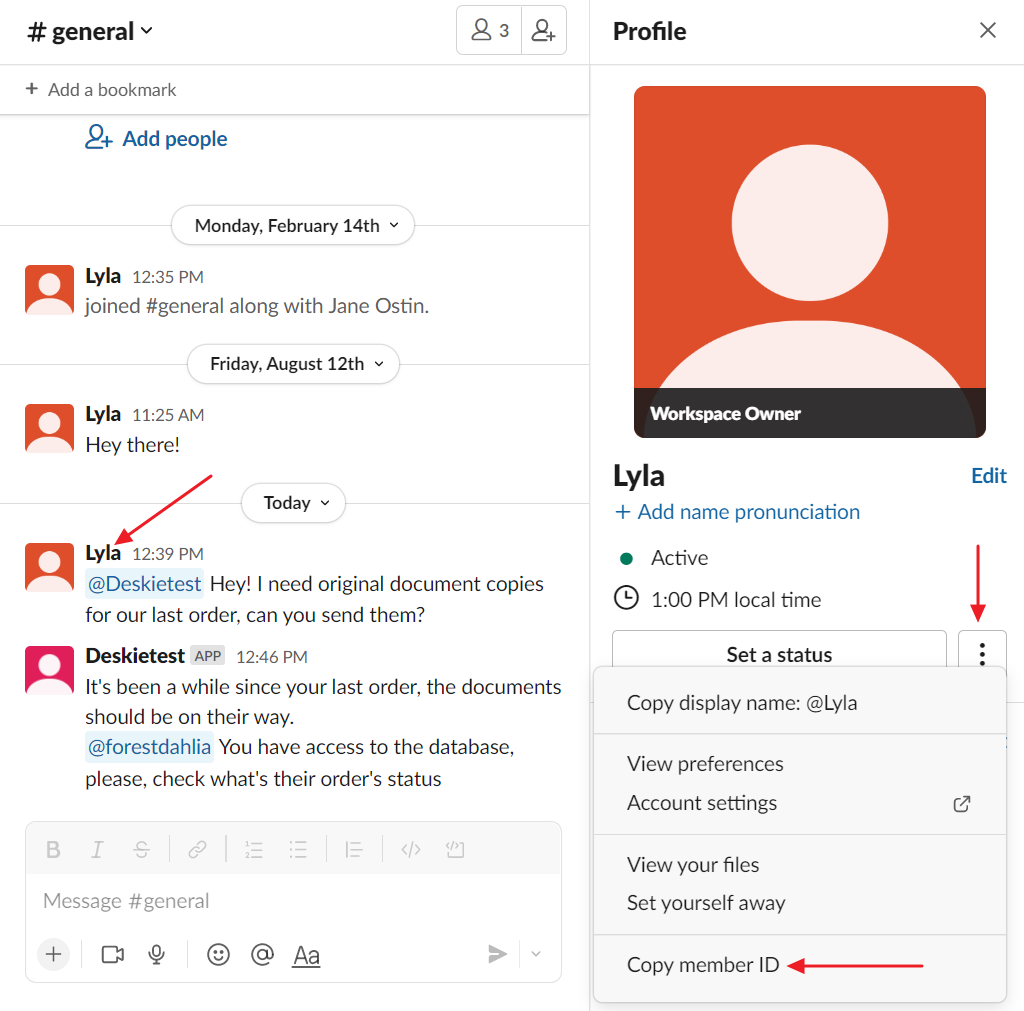Click the Add name pronunciation link
The height and width of the screenshot is (1011, 1024).
click(x=737, y=512)
